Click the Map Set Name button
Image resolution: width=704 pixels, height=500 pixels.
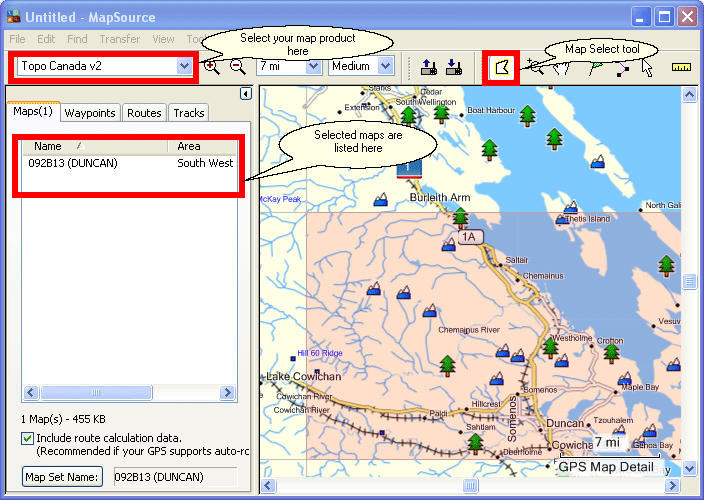62,477
